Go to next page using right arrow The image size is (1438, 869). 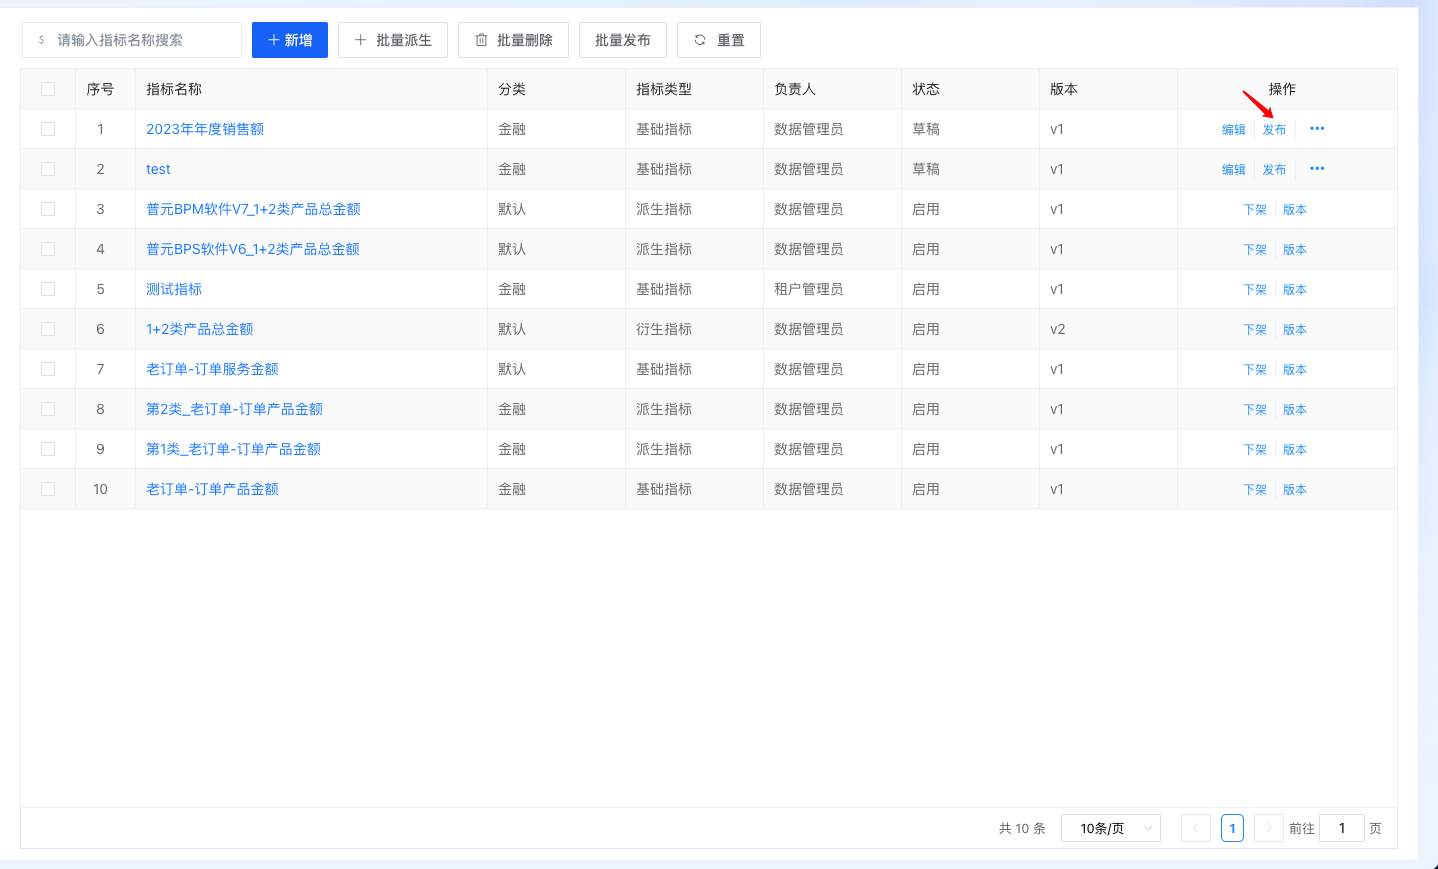(1268, 828)
